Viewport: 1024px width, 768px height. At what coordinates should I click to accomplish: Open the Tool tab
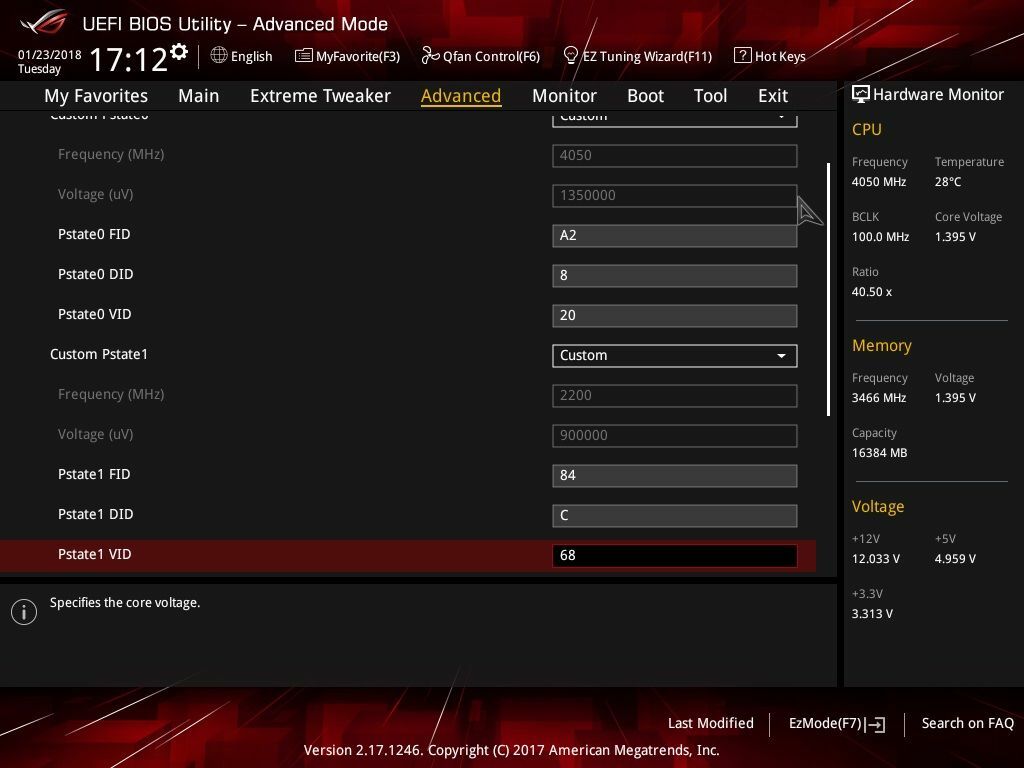711,96
